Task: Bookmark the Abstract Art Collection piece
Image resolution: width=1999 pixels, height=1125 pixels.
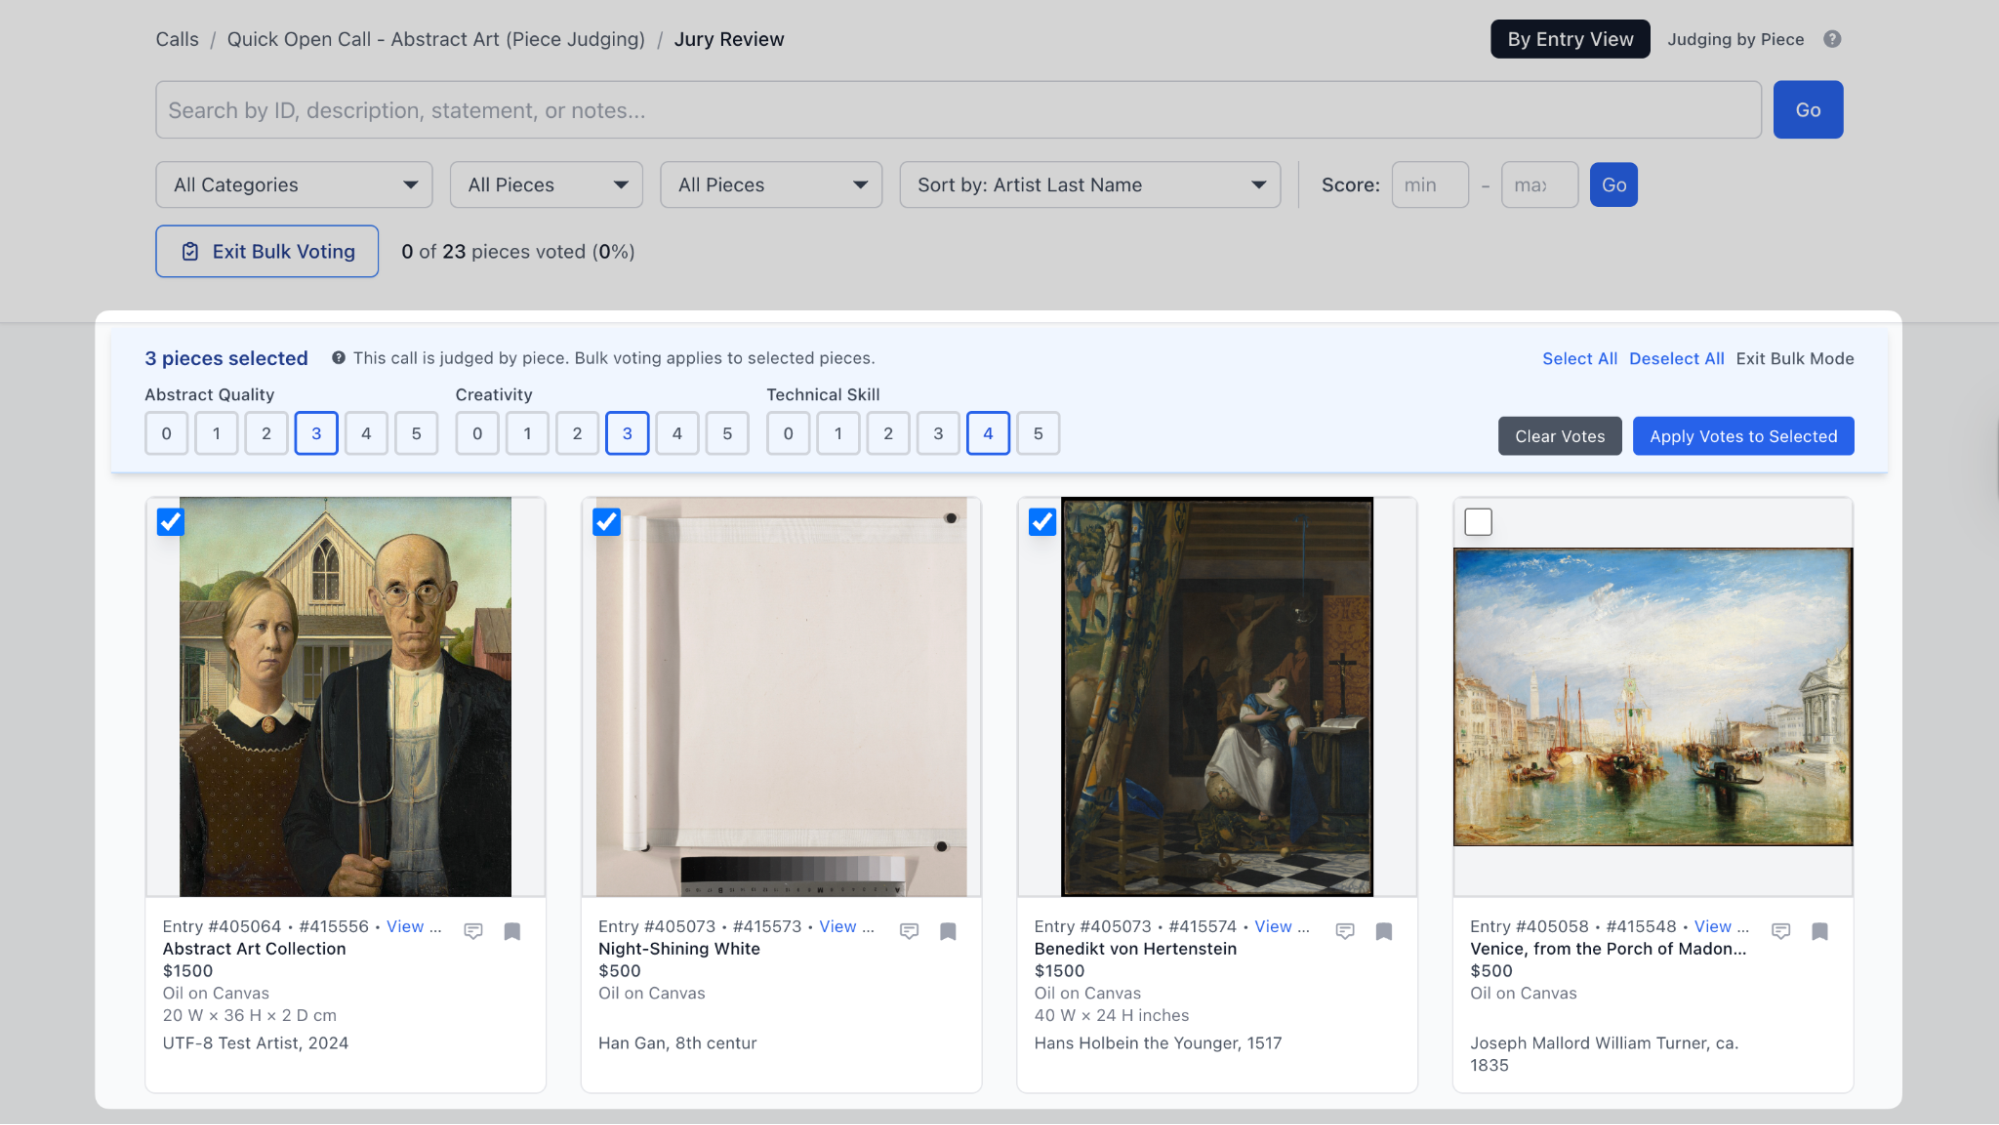Action: point(512,931)
